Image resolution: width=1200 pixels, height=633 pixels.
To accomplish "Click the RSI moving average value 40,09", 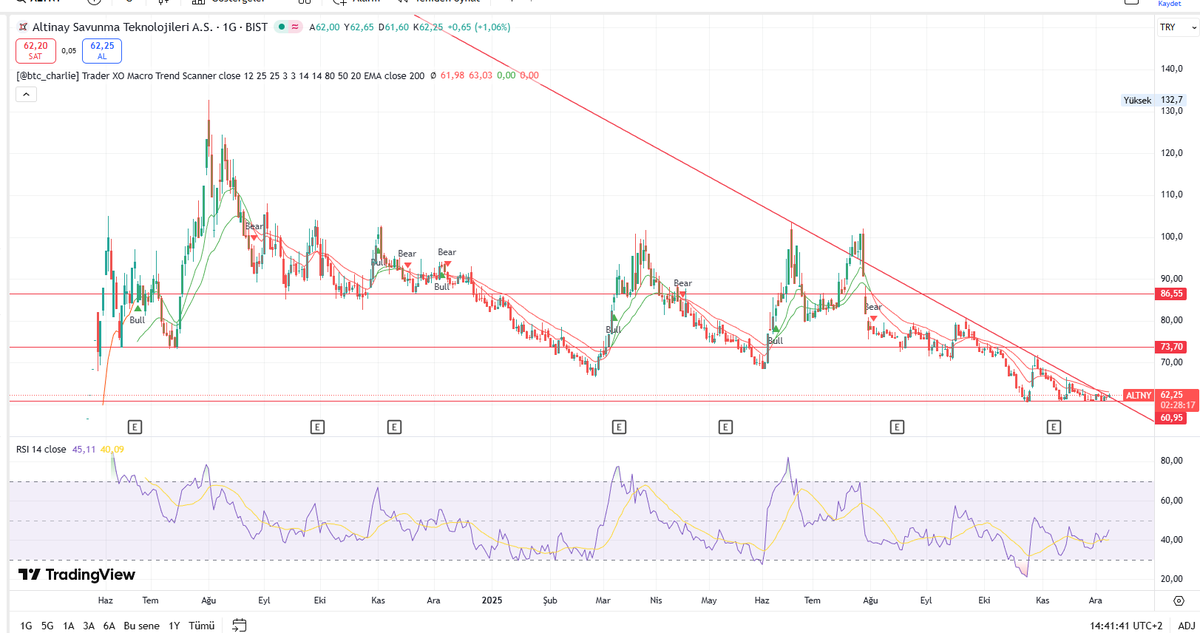I will coord(112,449).
